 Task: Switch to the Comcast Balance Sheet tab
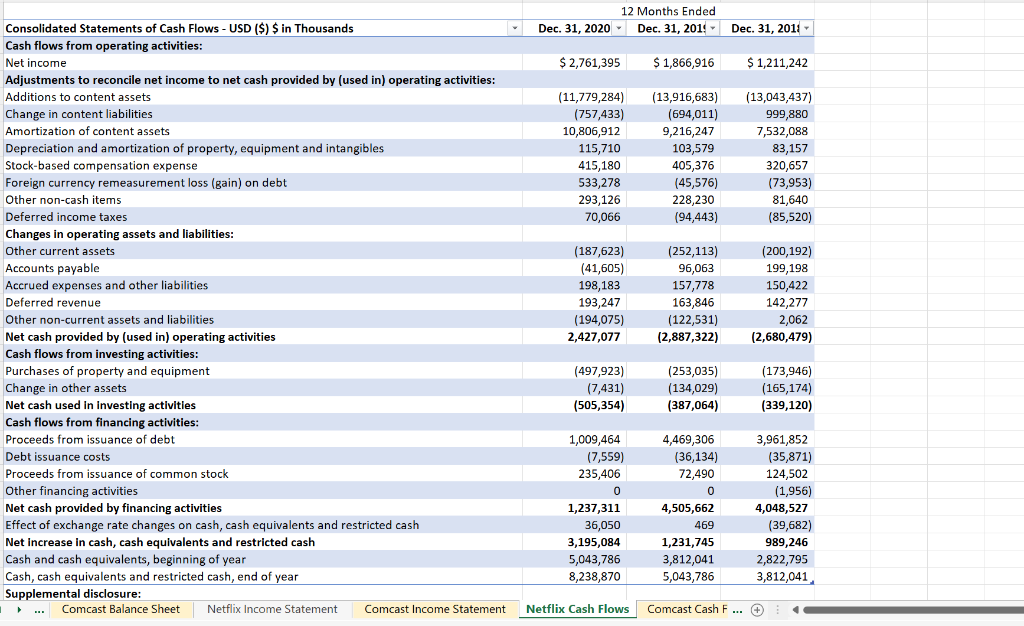[121, 610]
